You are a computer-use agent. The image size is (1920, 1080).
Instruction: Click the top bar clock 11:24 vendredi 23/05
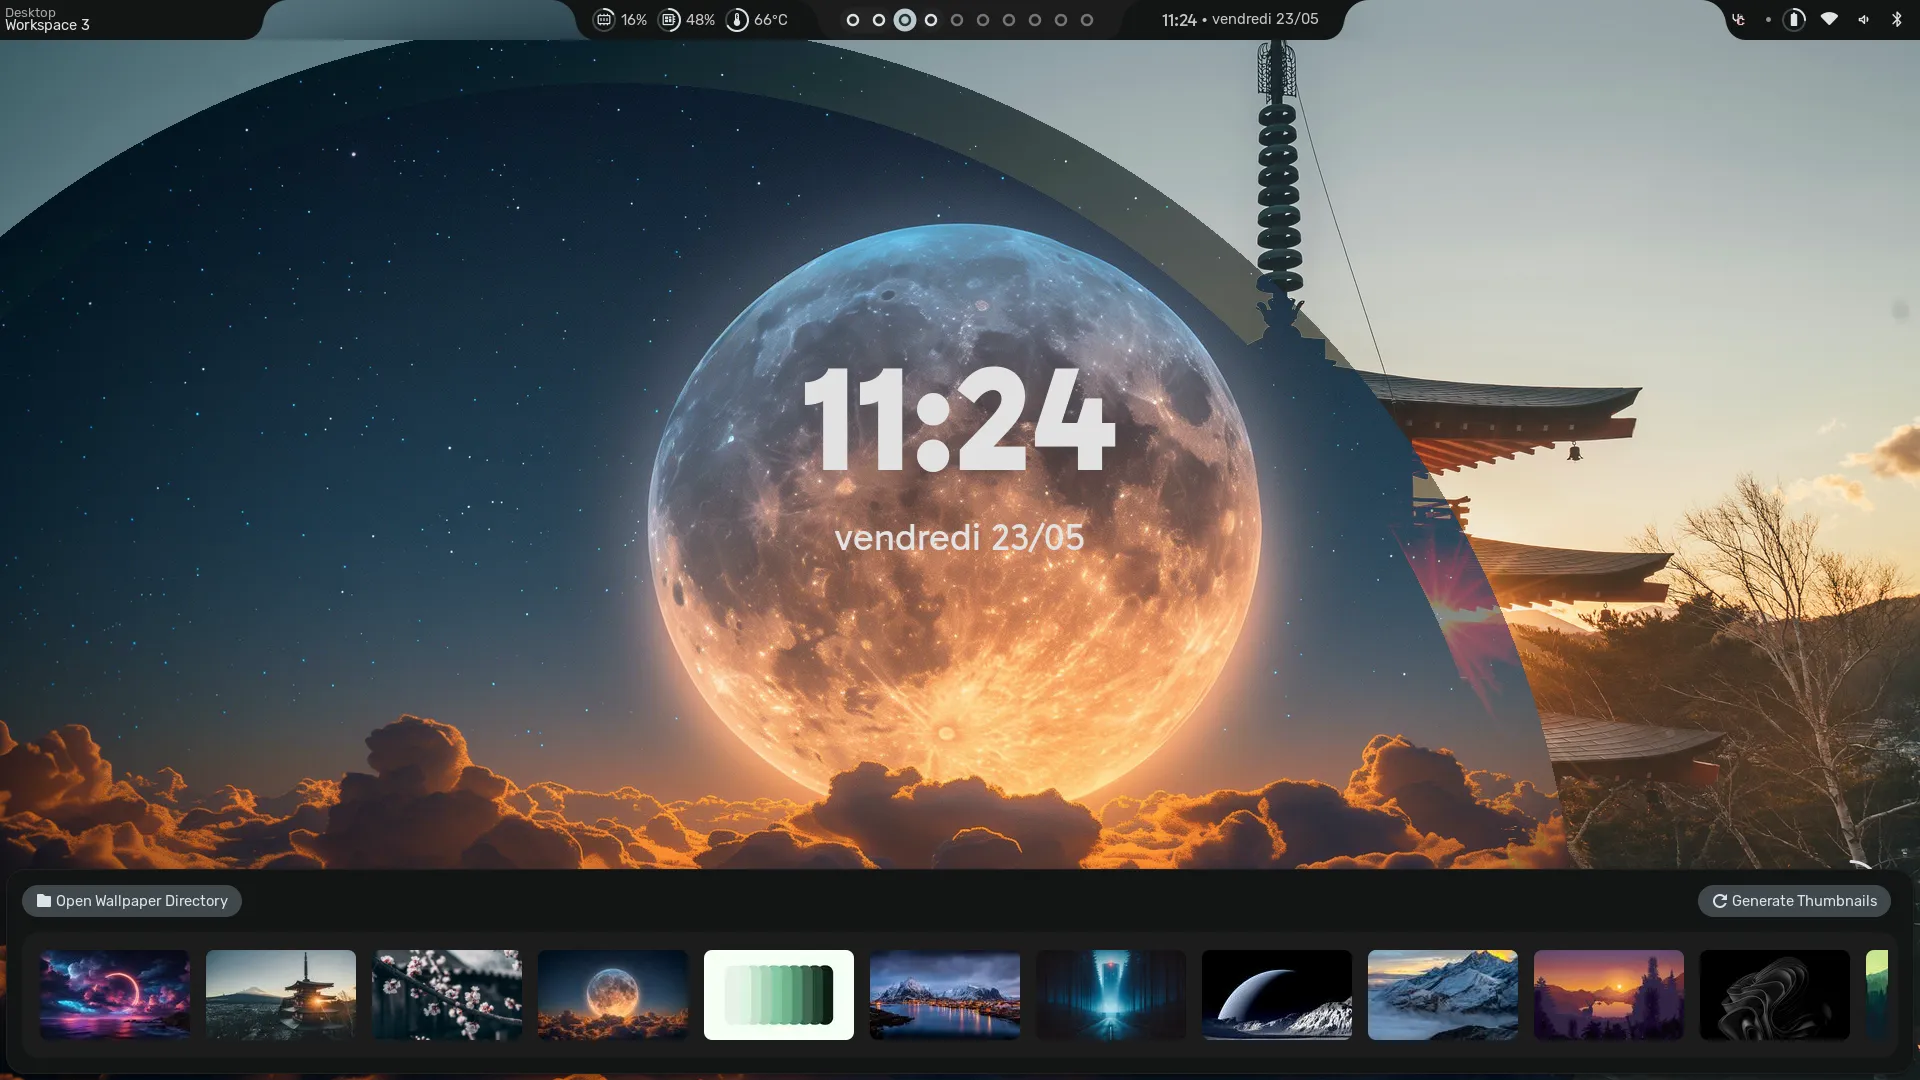pos(1240,19)
